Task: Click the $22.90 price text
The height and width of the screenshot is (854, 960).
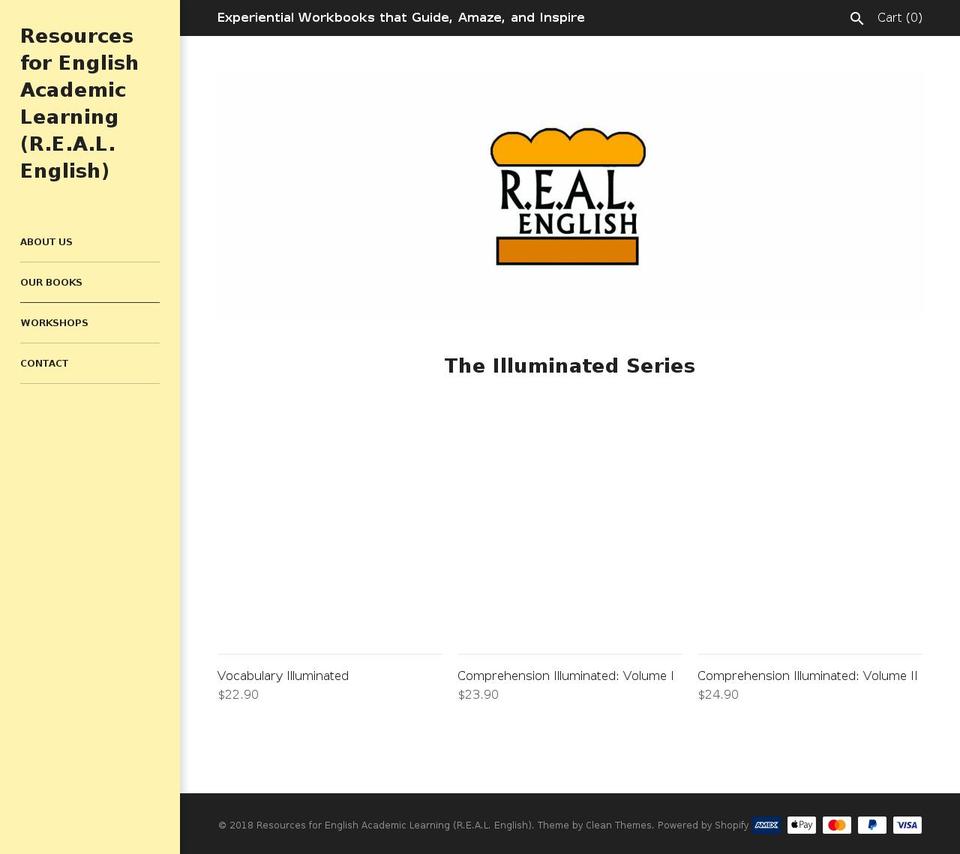Action: (x=238, y=695)
